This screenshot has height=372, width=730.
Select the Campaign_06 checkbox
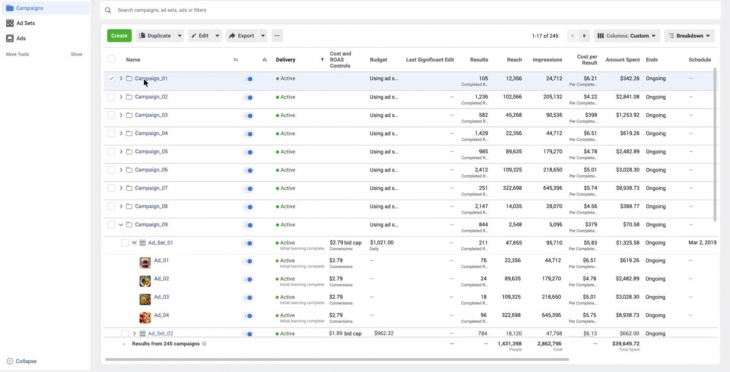111,170
